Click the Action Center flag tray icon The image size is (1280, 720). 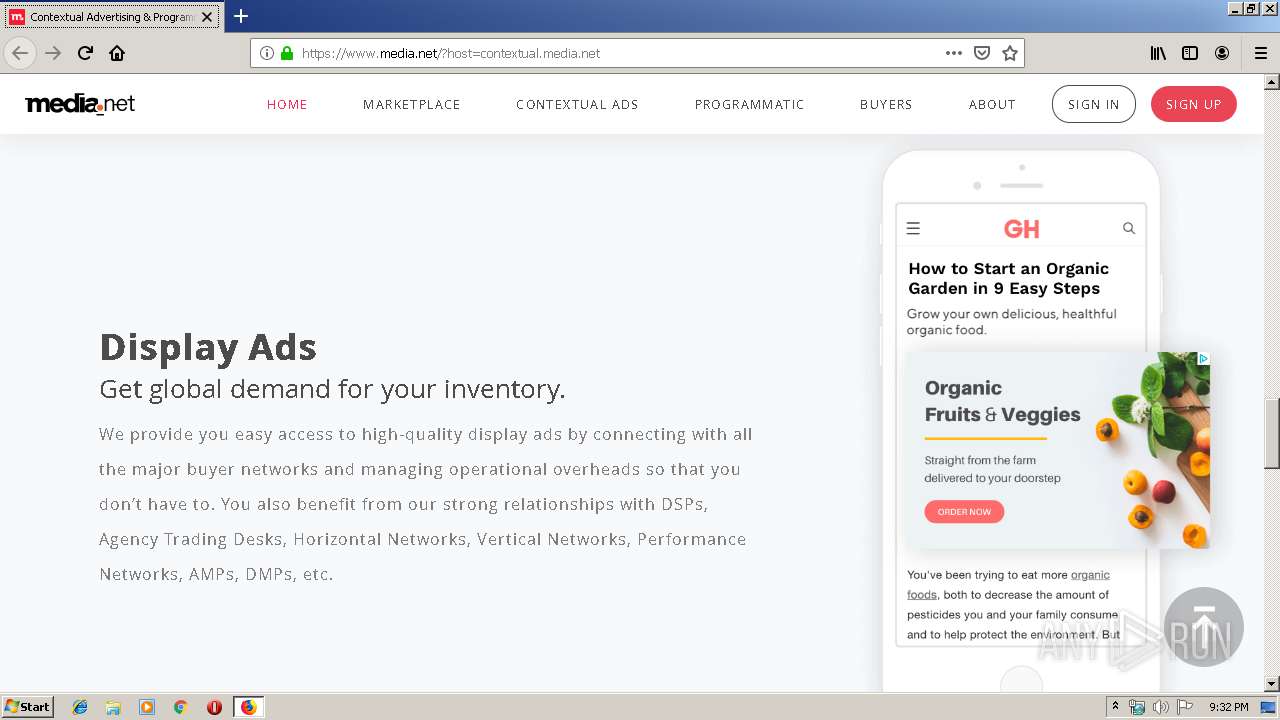pos(1185,707)
